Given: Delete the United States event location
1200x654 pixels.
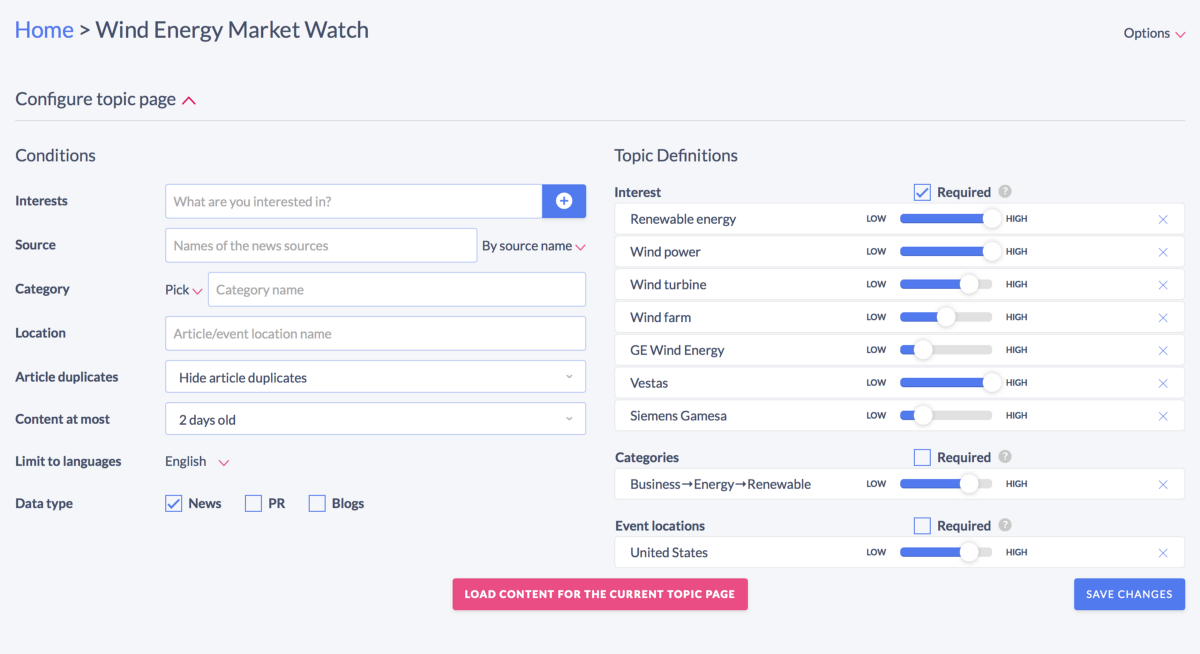Looking at the screenshot, I should point(1163,553).
